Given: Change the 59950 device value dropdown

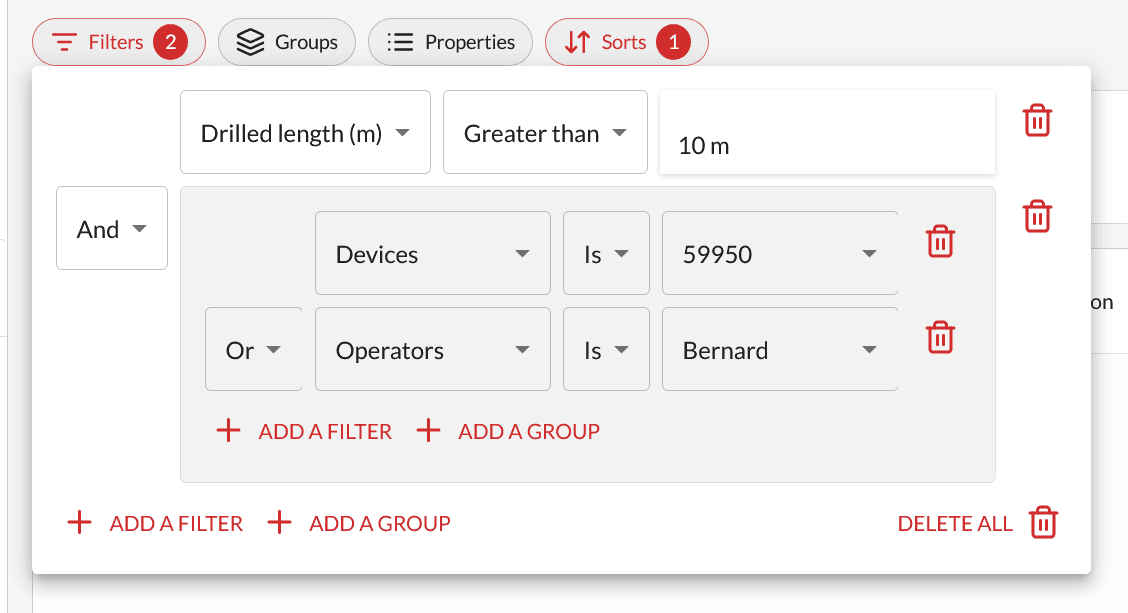Looking at the screenshot, I should pos(779,254).
